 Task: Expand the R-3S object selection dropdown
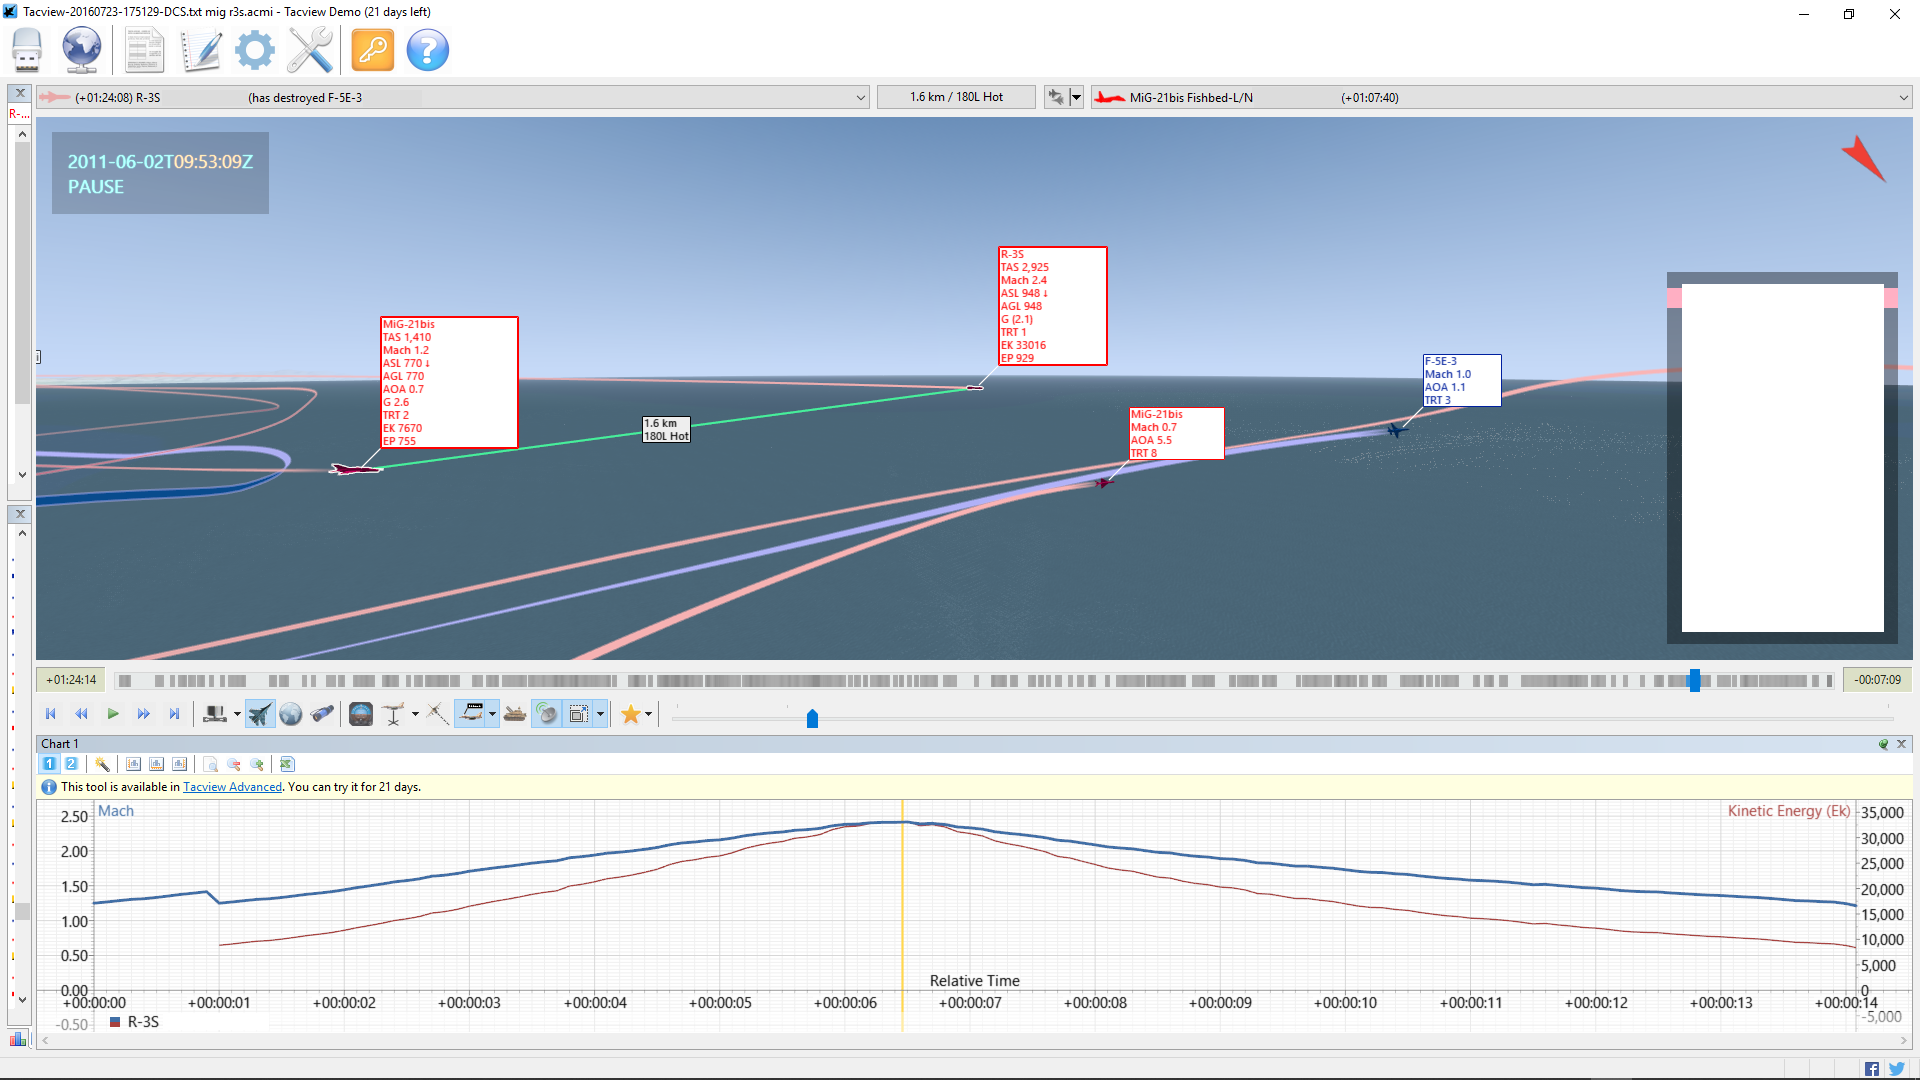860,98
